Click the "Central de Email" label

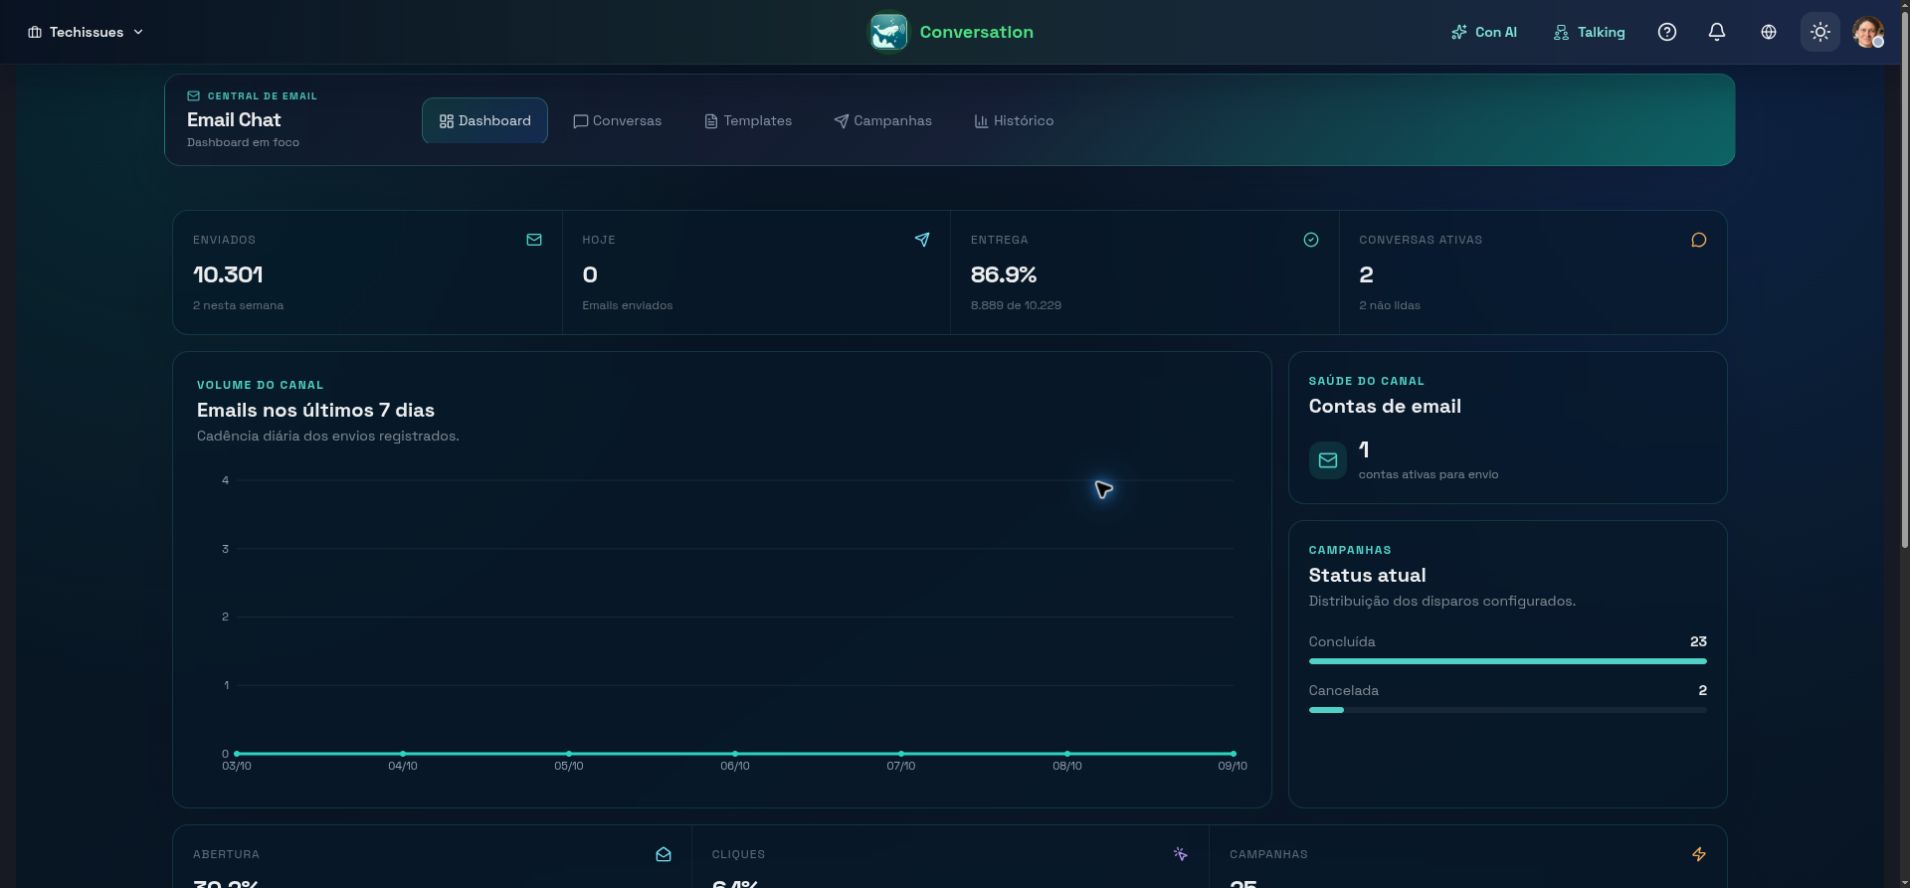[x=262, y=96]
